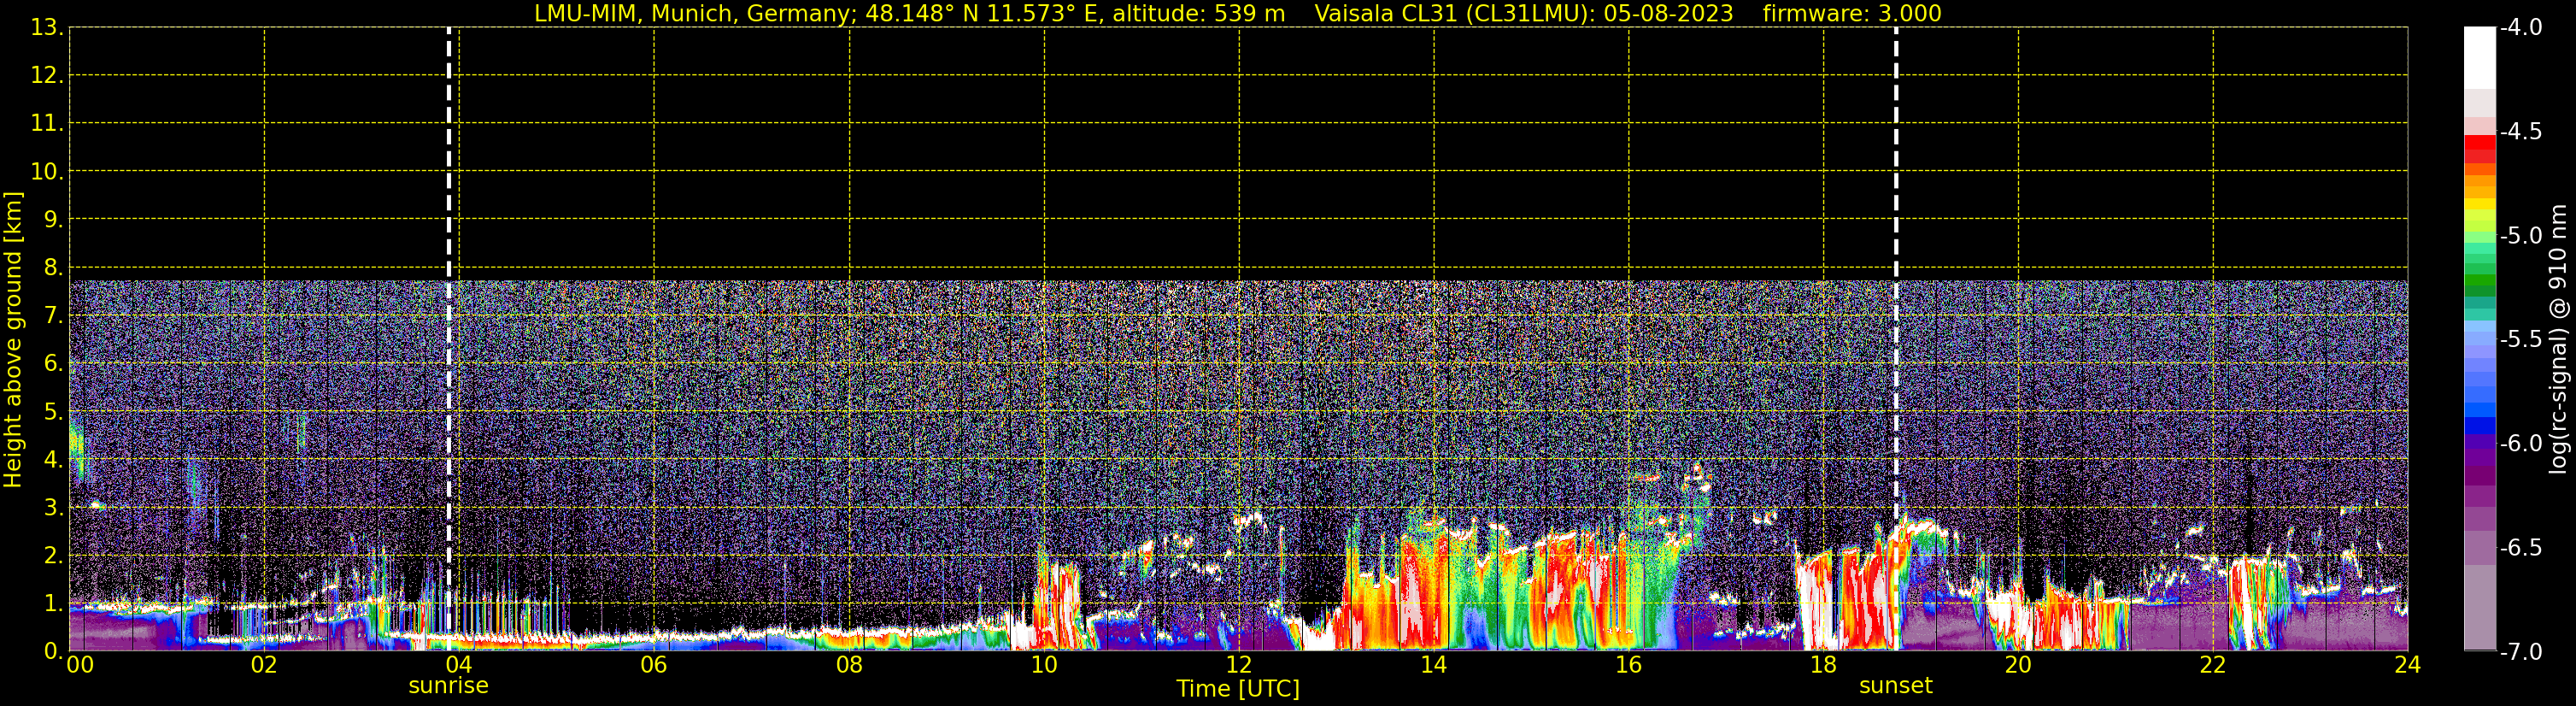The width and height of the screenshot is (2576, 706).
Task: Click the time tick label '08'
Action: click(849, 665)
